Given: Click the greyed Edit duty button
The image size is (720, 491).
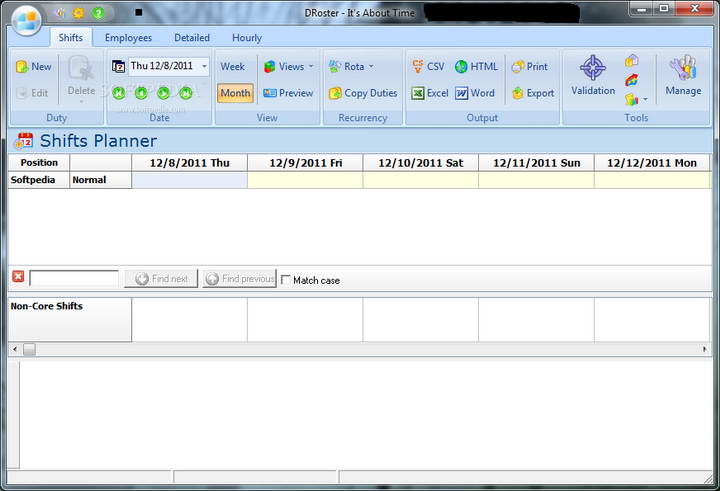Looking at the screenshot, I should 32,93.
